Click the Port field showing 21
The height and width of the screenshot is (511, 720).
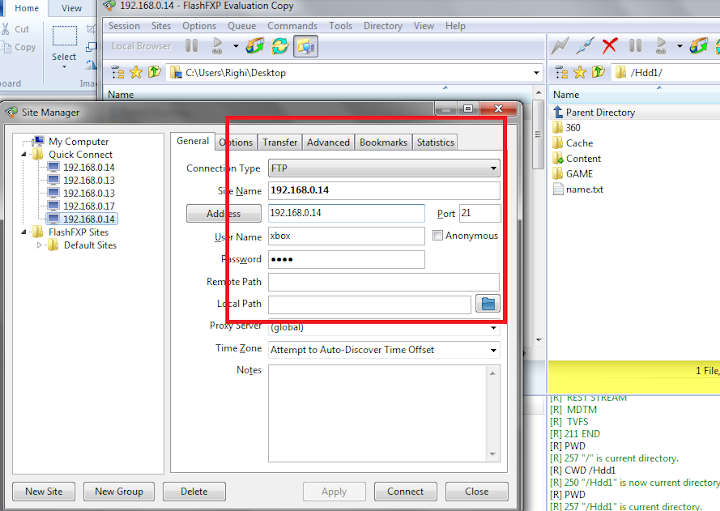[x=480, y=213]
